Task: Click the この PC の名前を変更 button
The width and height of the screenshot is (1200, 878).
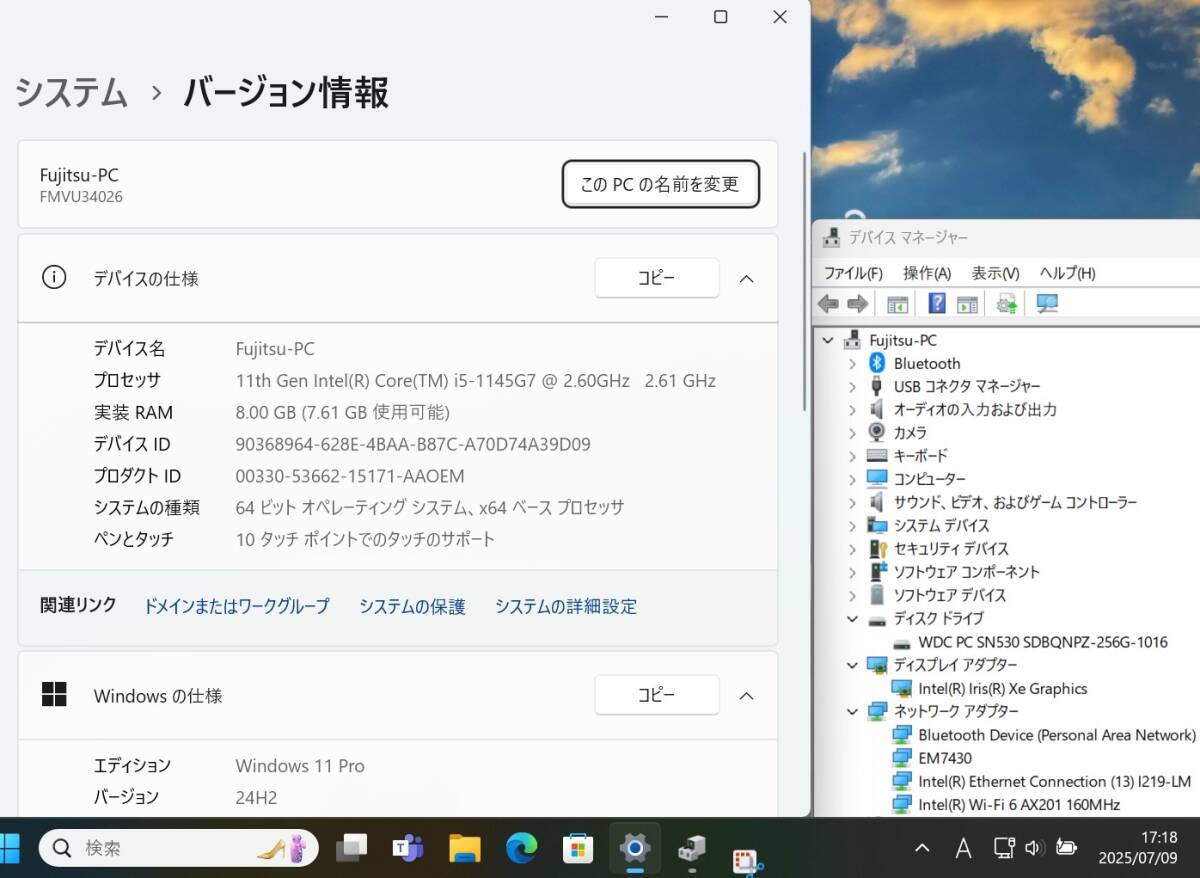Action: tap(660, 184)
